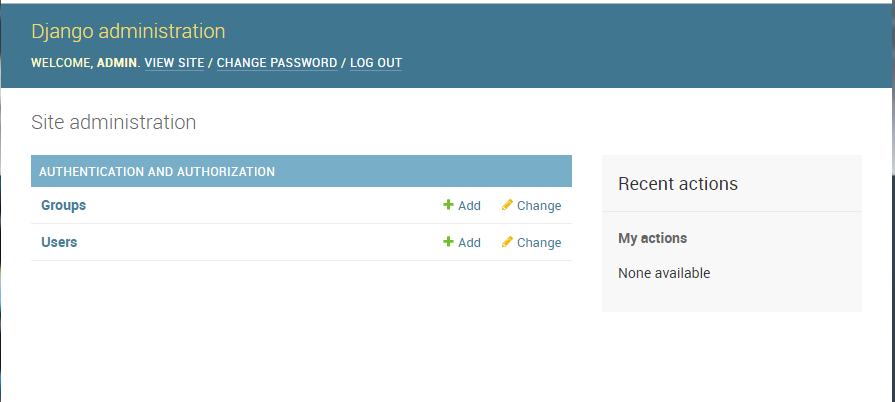Click the yellow pencil icon for Groups
Viewport: 895px width, 402px height.
point(507,204)
